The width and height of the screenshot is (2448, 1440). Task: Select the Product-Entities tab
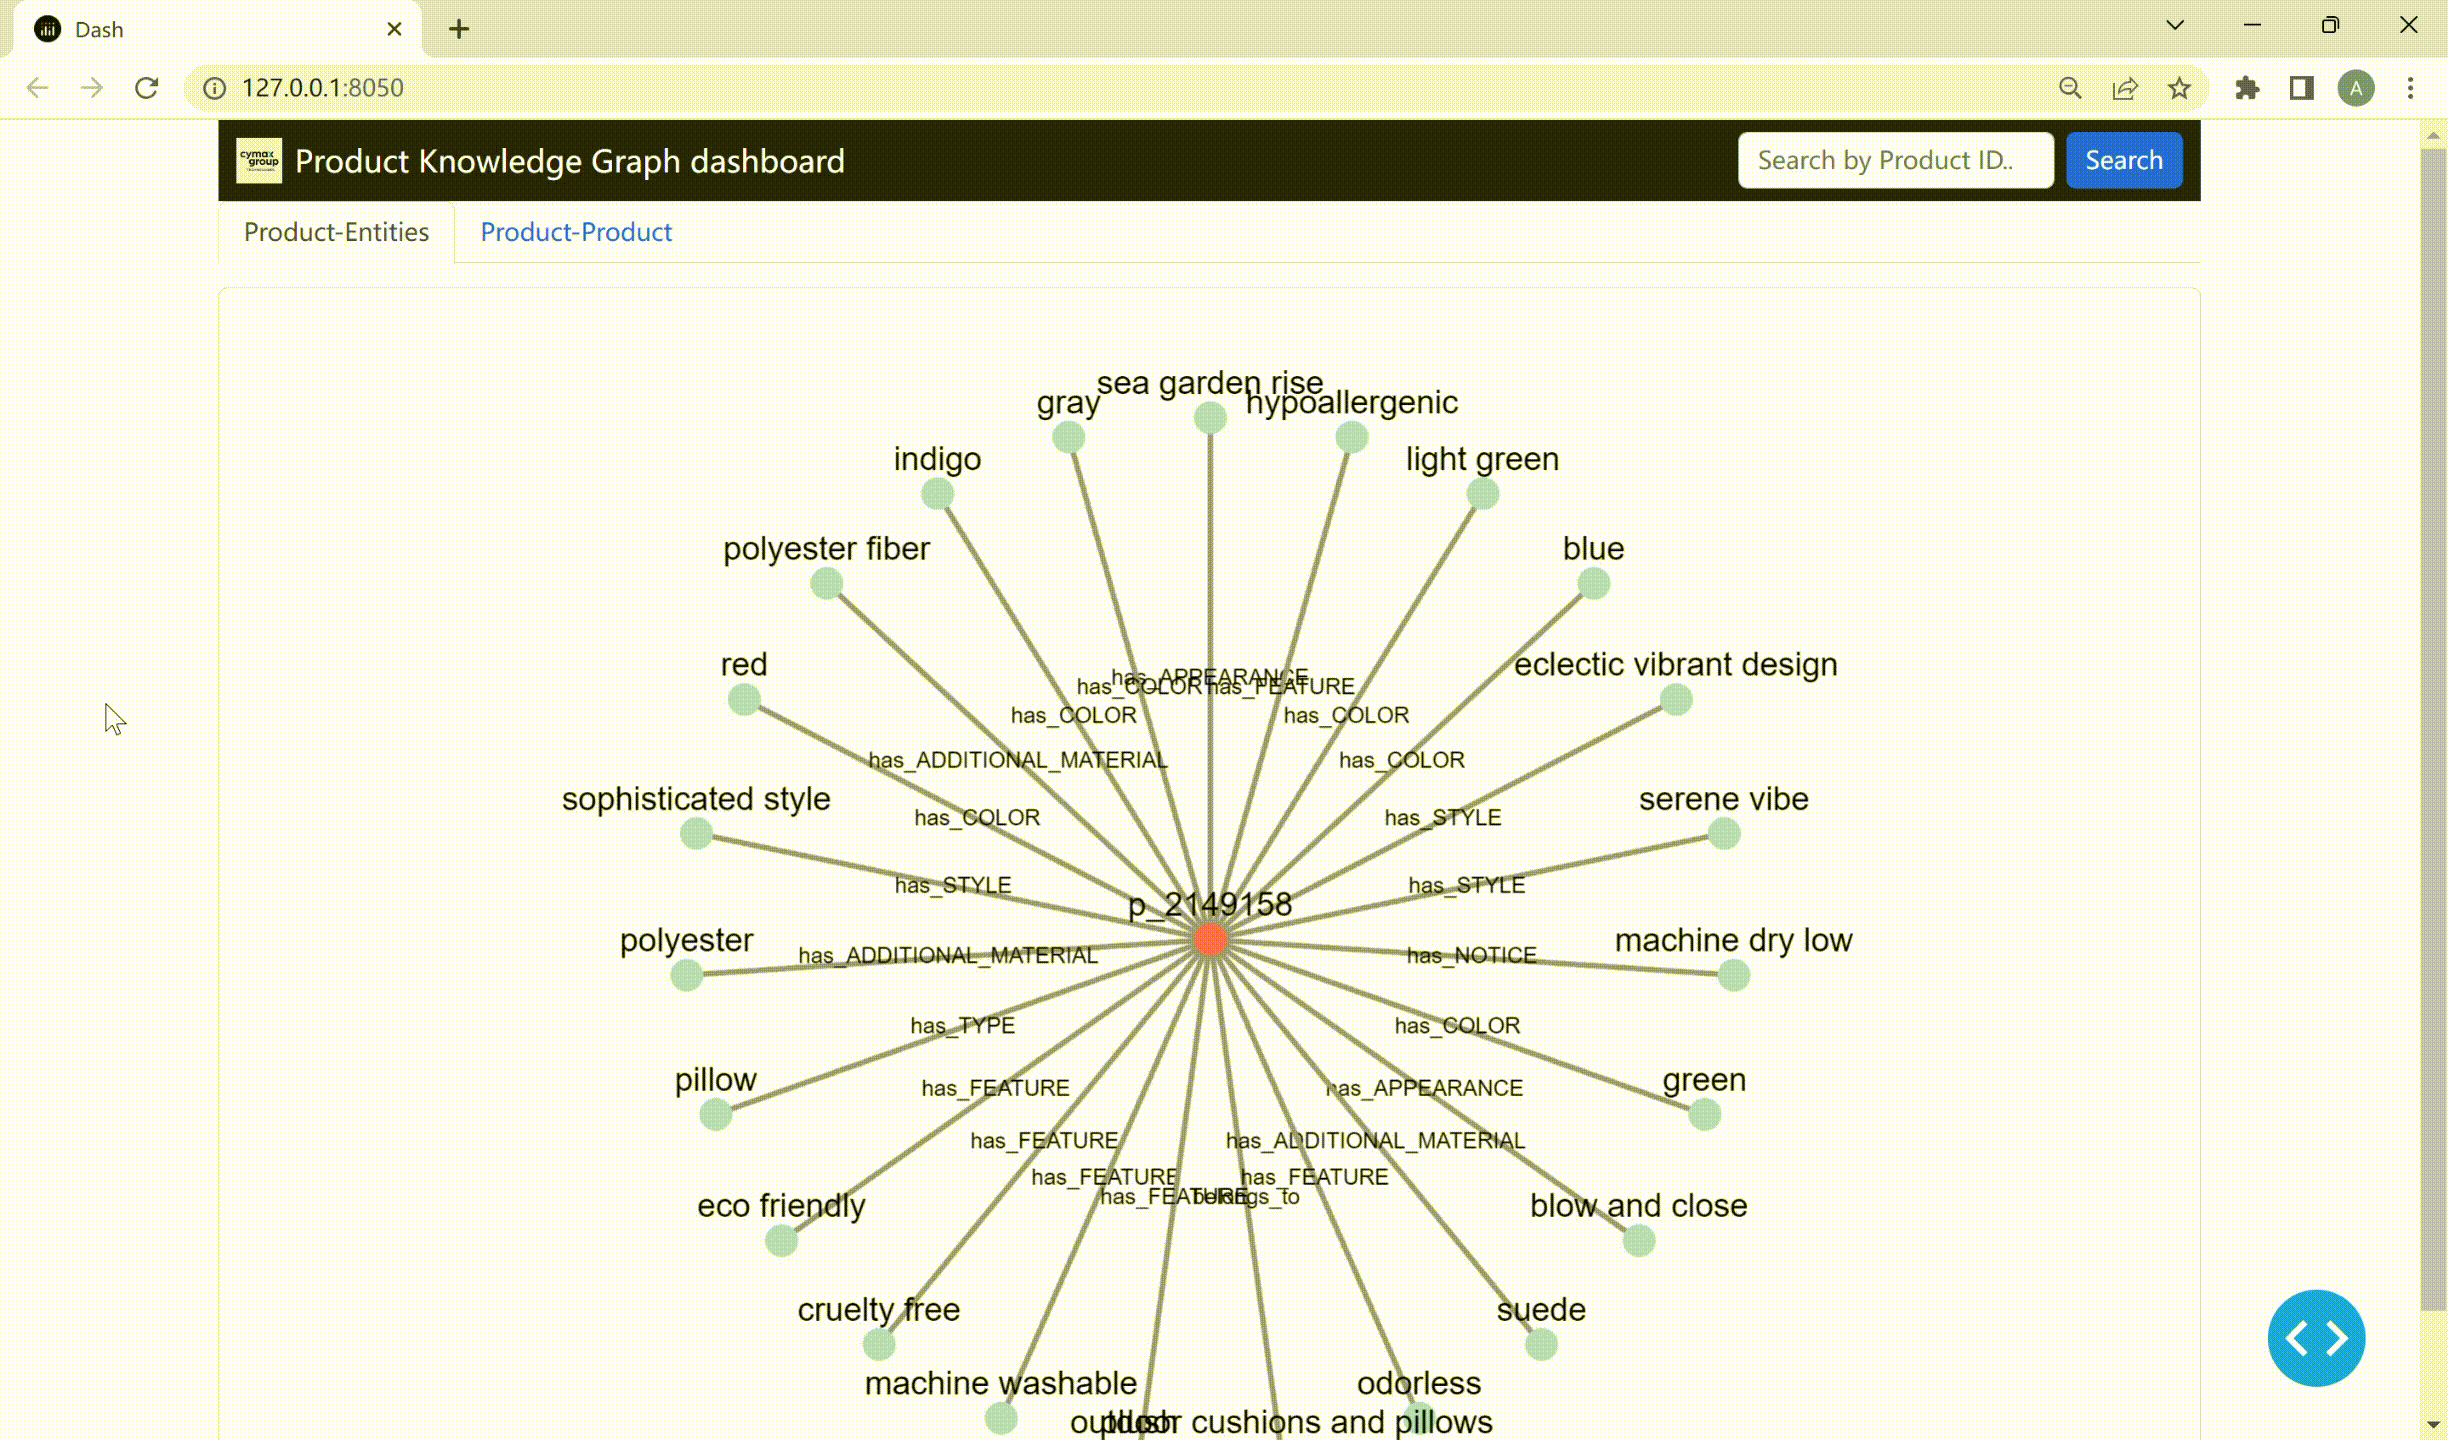point(336,232)
